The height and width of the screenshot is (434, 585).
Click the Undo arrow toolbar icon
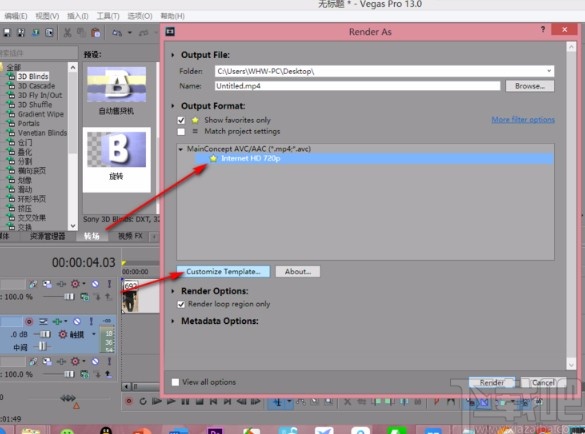click(x=117, y=33)
